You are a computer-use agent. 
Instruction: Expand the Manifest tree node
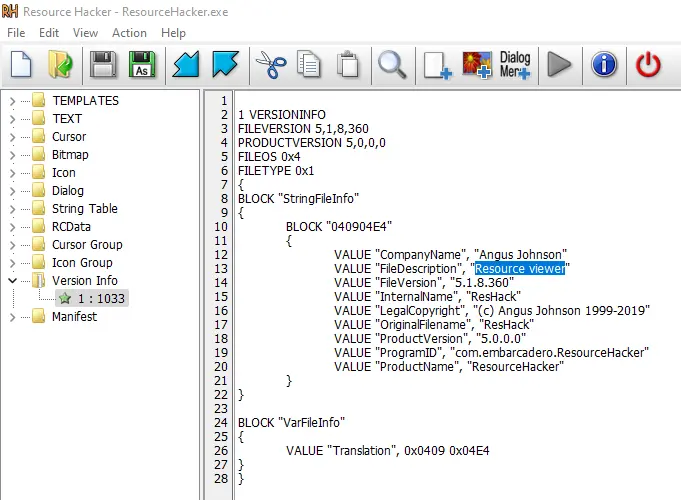(12, 317)
